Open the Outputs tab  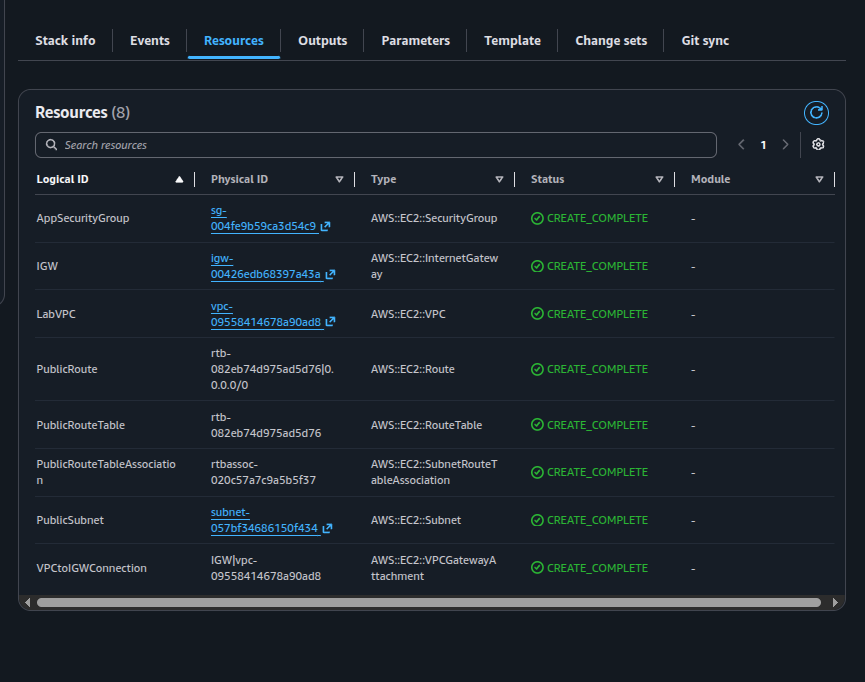point(322,41)
